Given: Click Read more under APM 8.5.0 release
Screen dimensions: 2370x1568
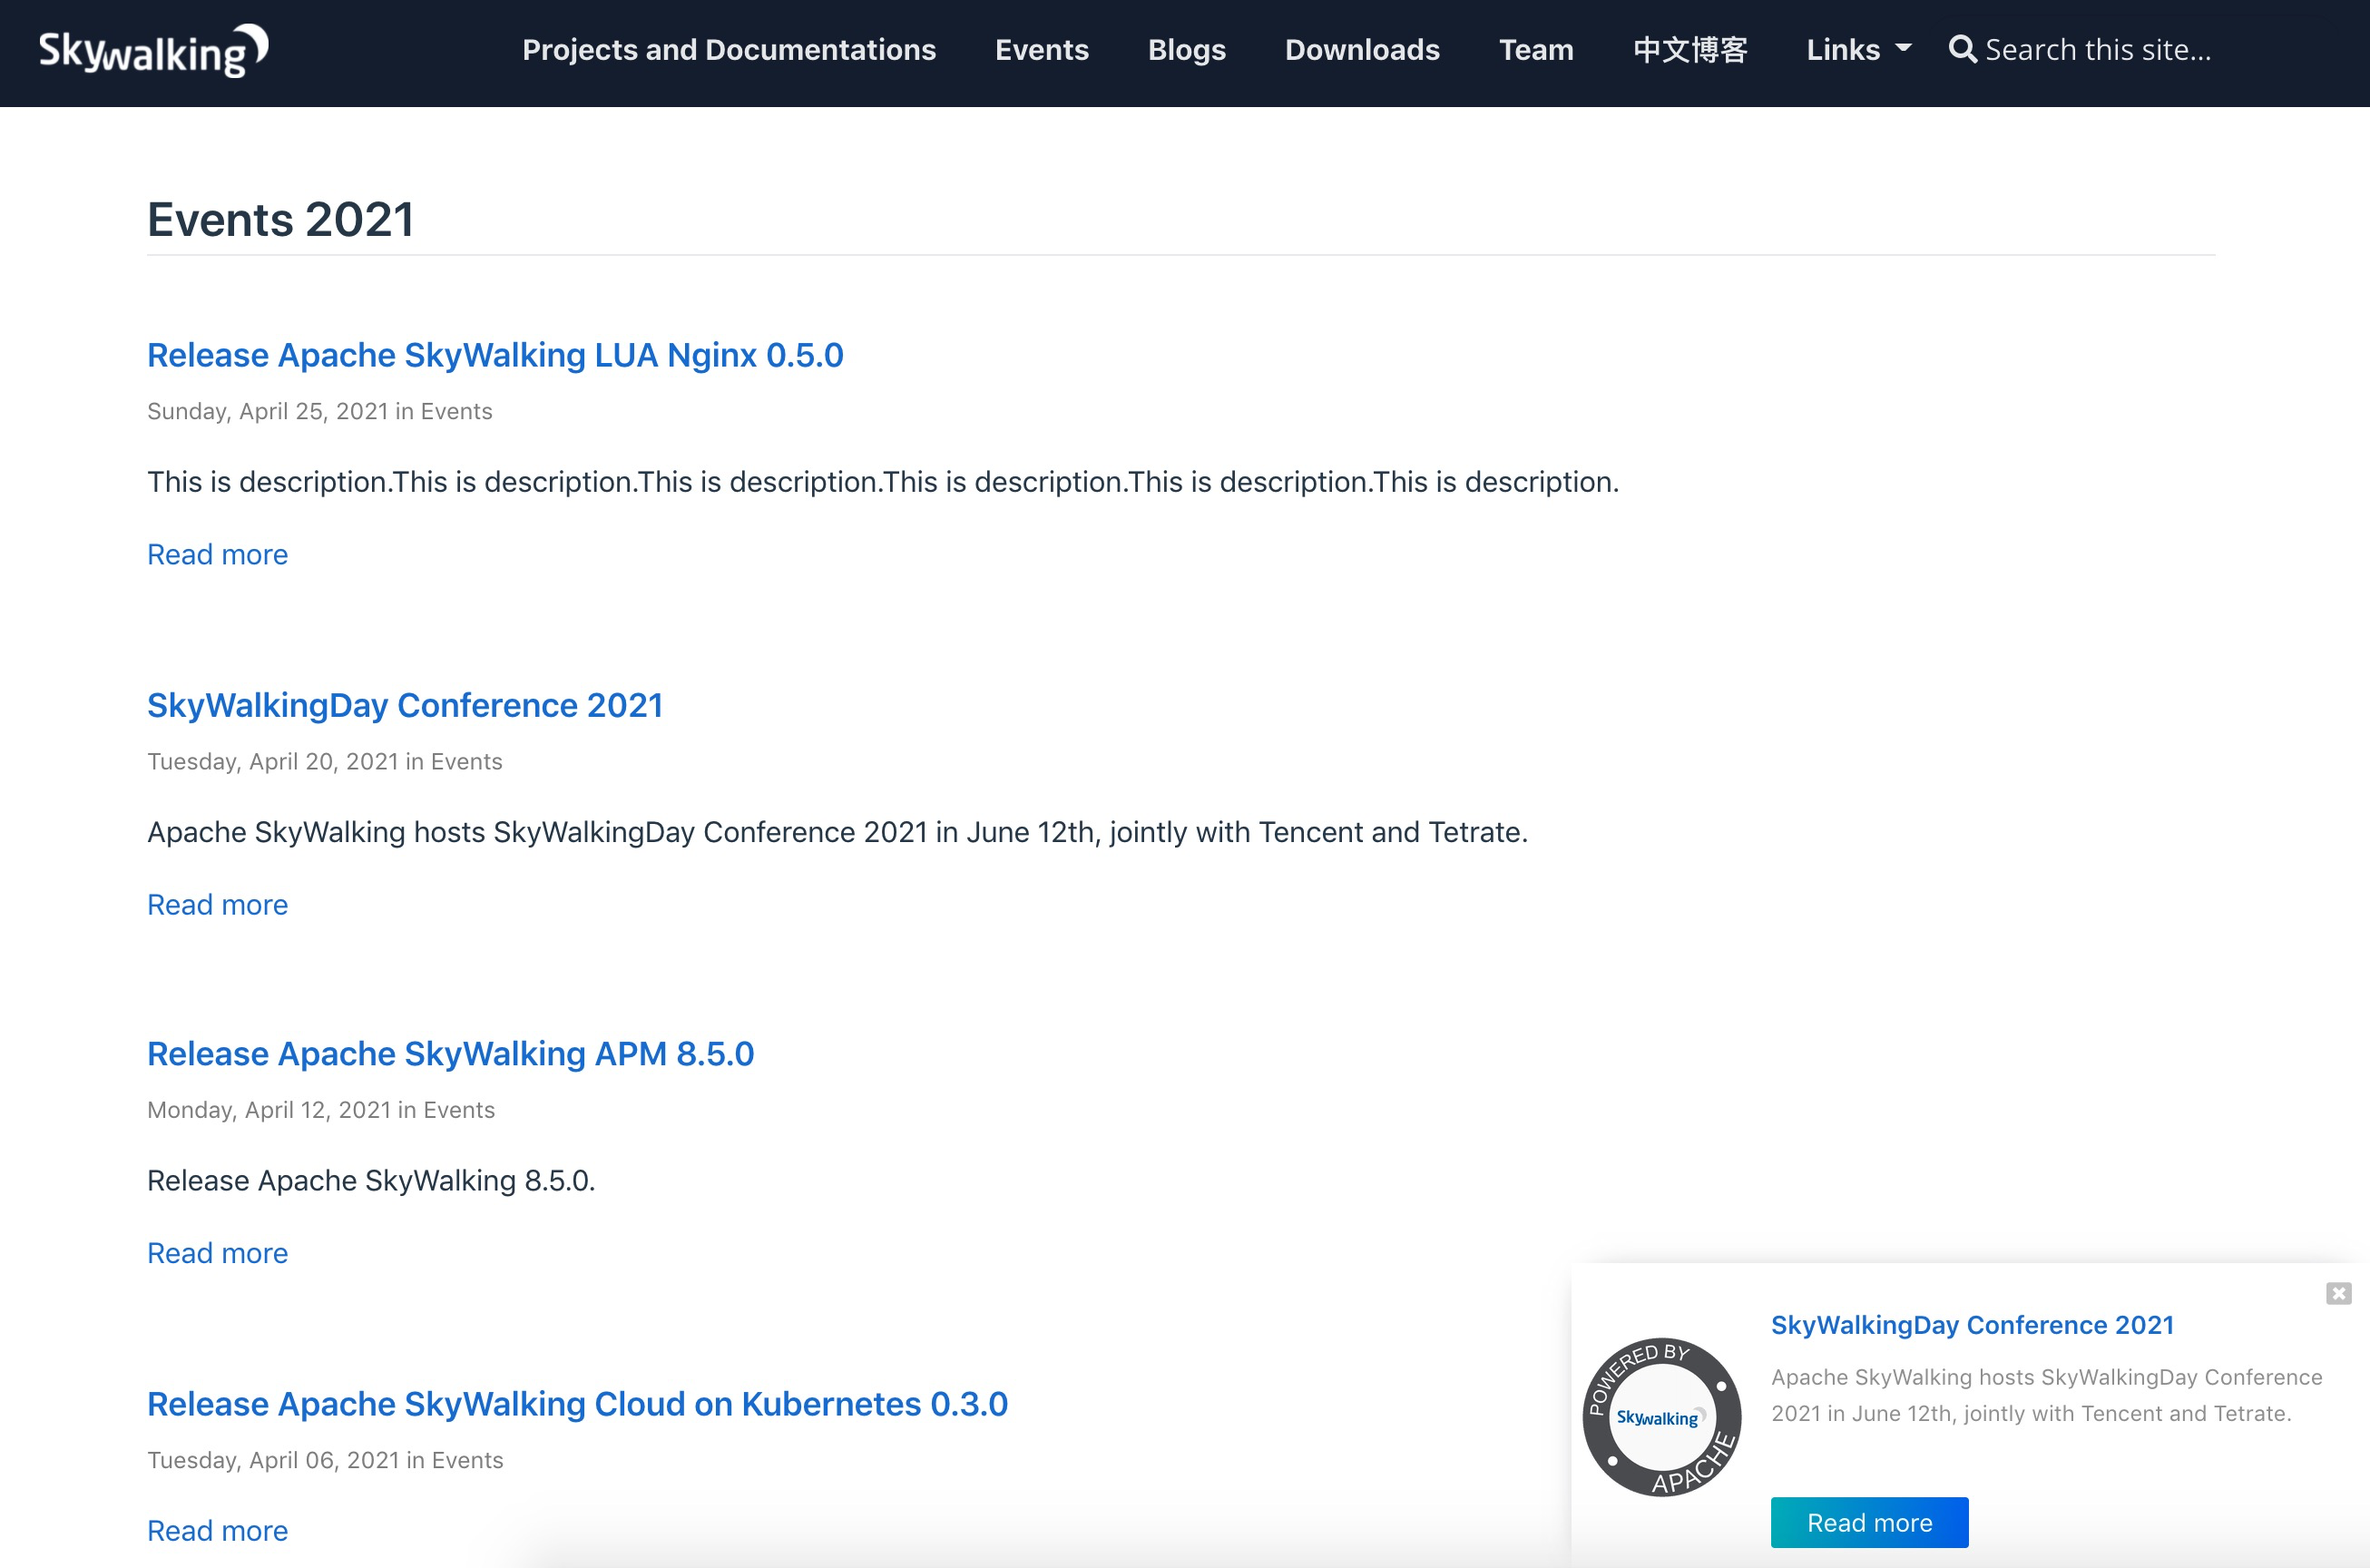Looking at the screenshot, I should pos(217,1253).
